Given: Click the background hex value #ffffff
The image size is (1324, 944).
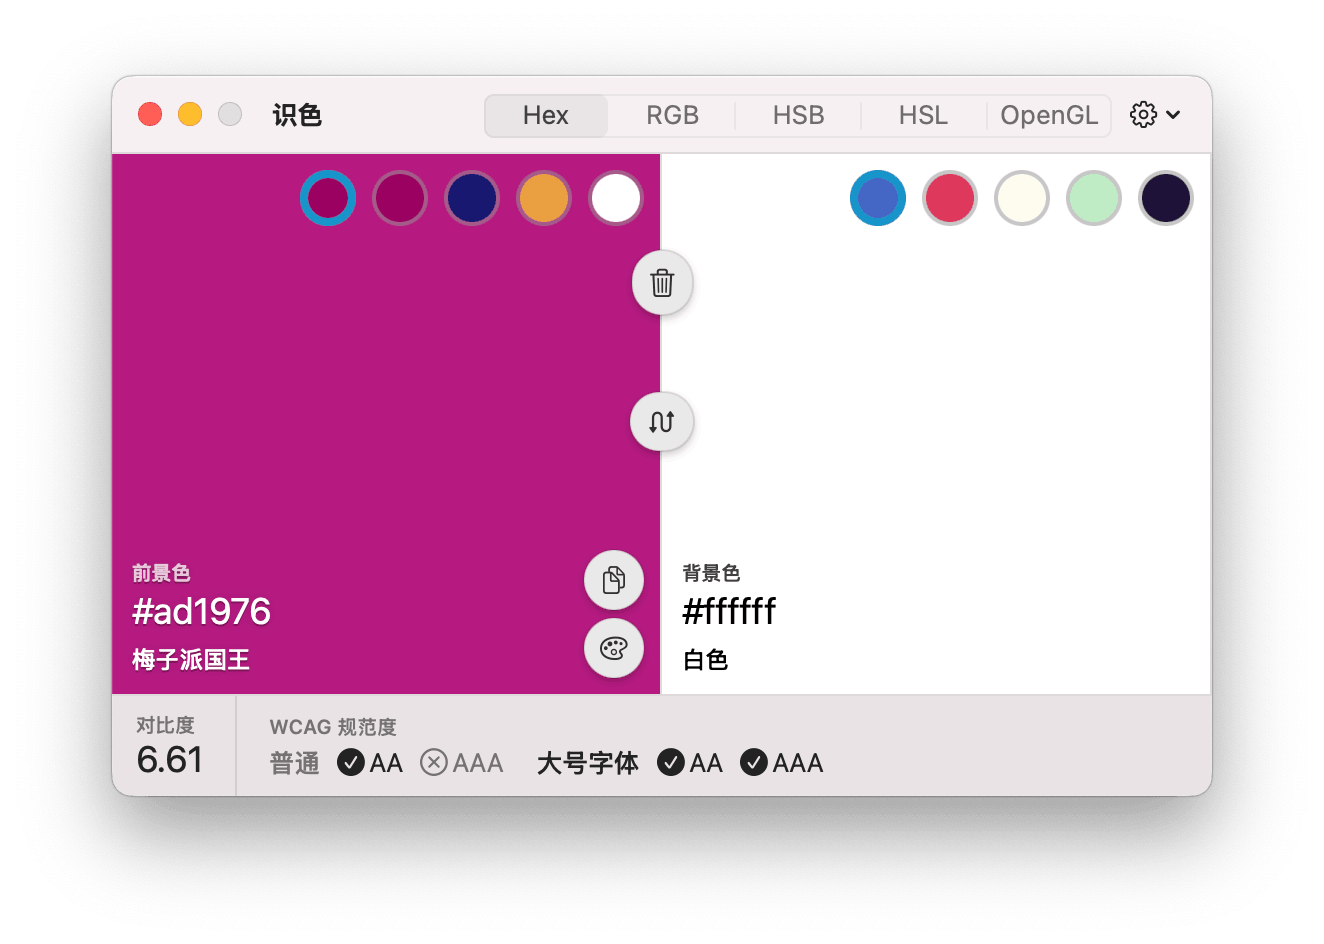Looking at the screenshot, I should coord(729,611).
